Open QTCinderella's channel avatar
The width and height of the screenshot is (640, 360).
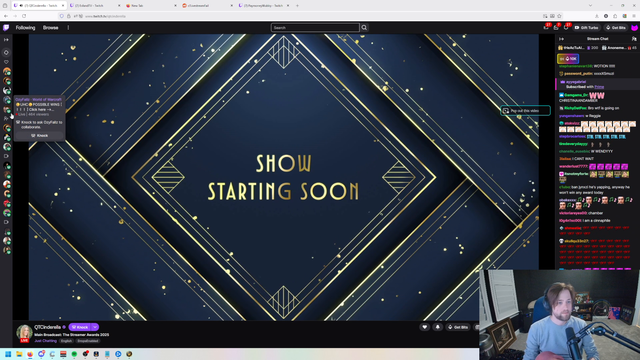pos(24,332)
